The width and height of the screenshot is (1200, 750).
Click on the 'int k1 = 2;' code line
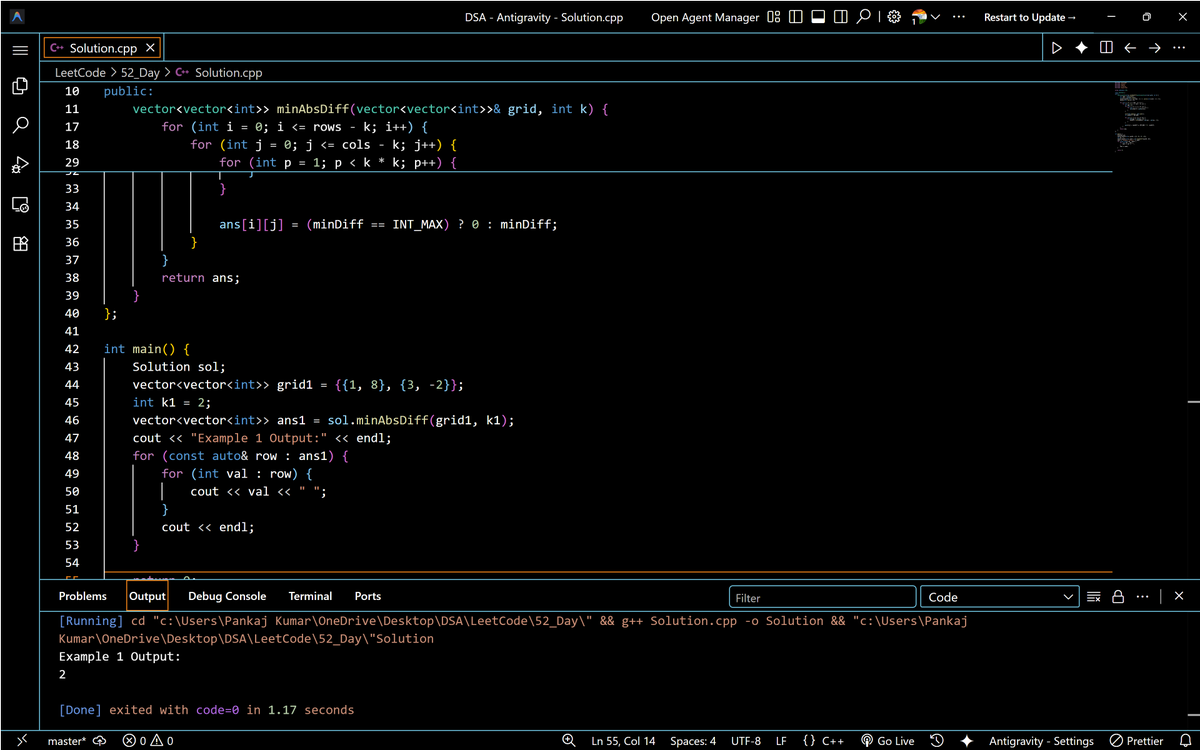pyautogui.click(x=172, y=402)
